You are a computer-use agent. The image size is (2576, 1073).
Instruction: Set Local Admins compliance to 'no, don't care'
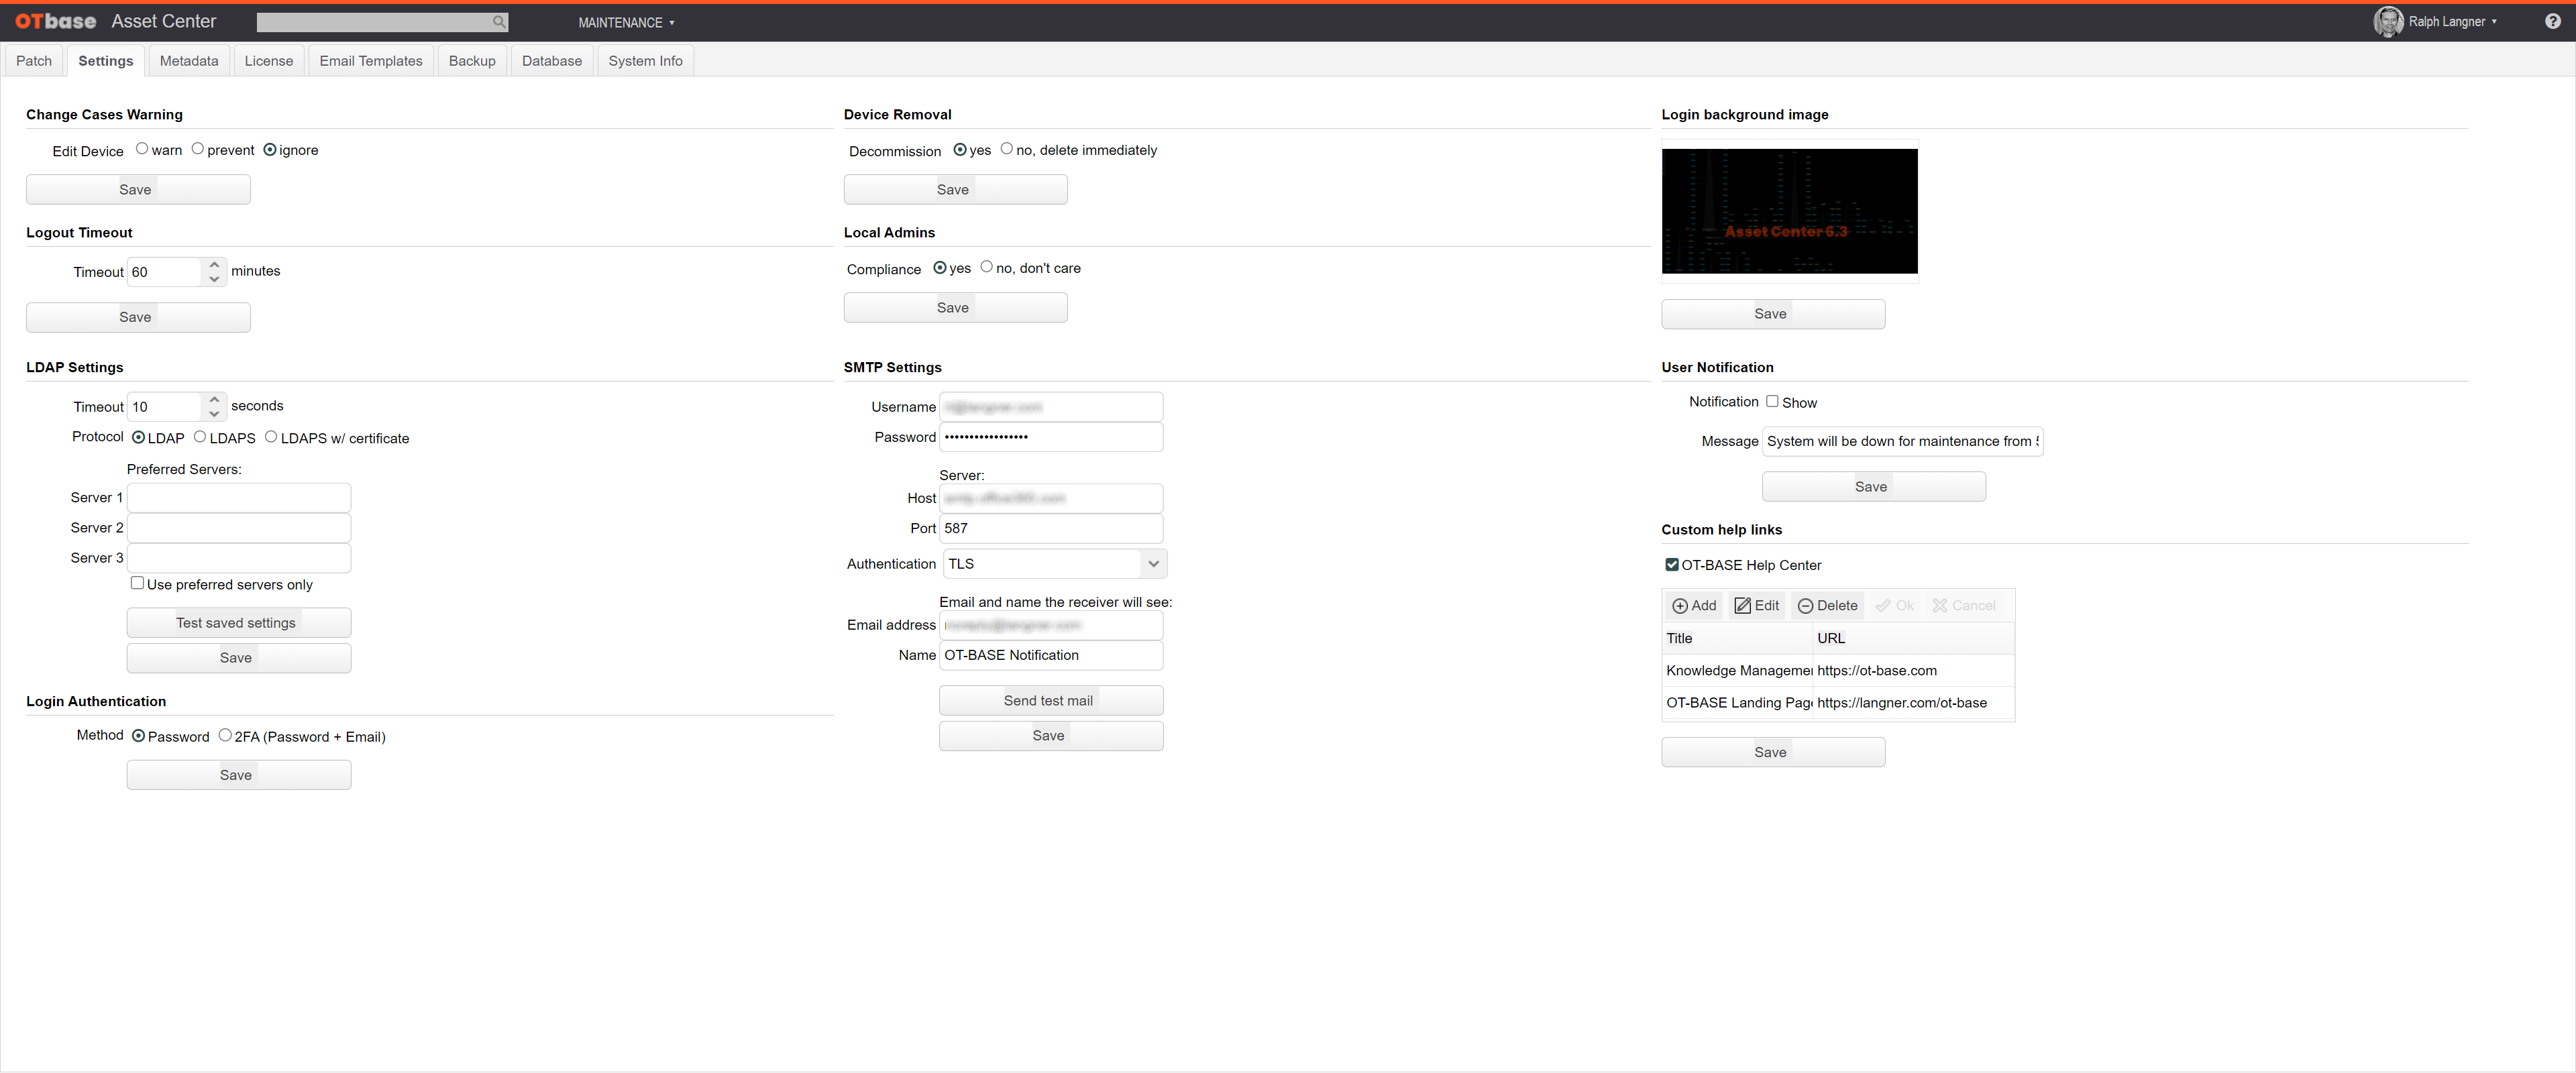click(987, 267)
